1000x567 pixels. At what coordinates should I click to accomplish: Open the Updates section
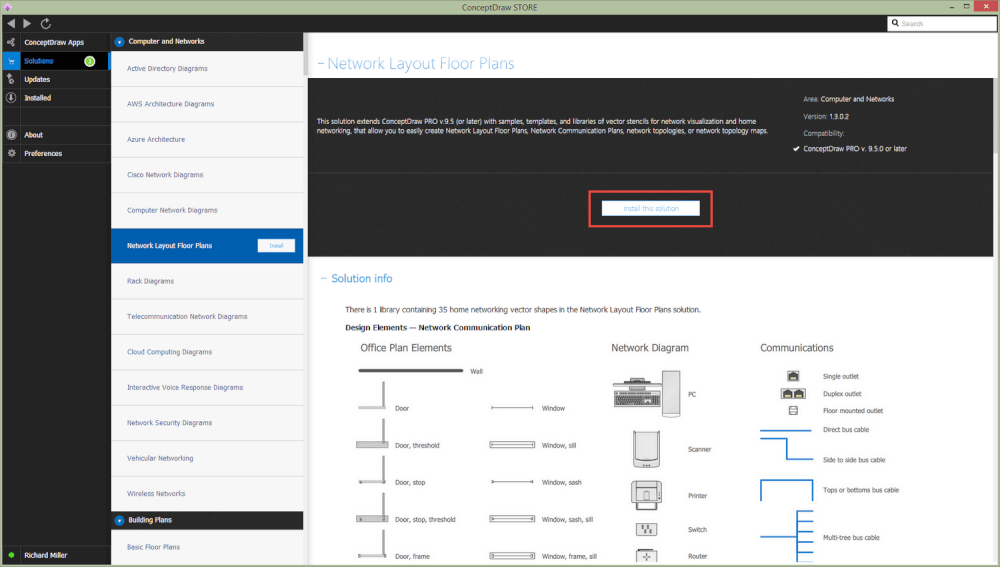[x=37, y=79]
